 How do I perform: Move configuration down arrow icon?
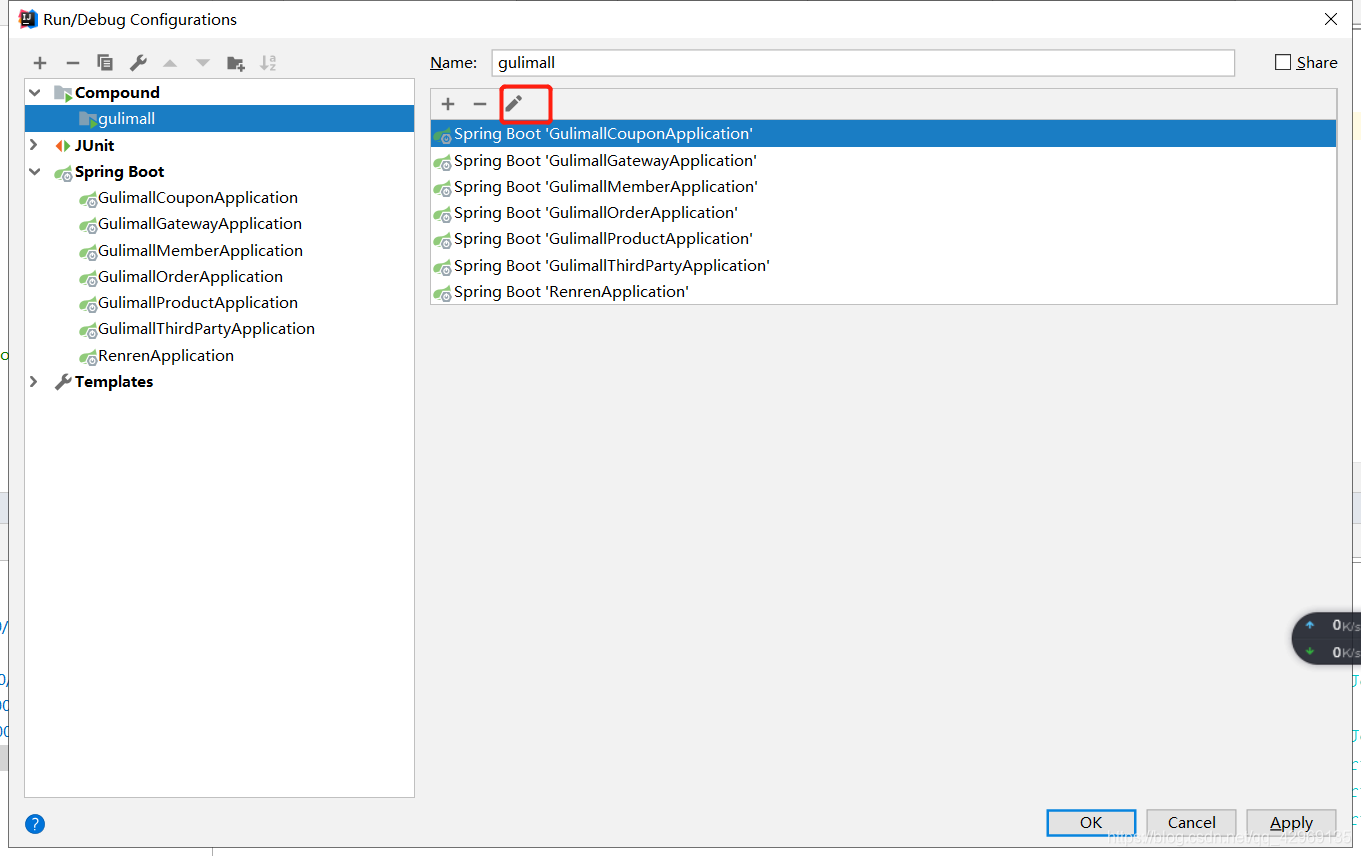203,63
